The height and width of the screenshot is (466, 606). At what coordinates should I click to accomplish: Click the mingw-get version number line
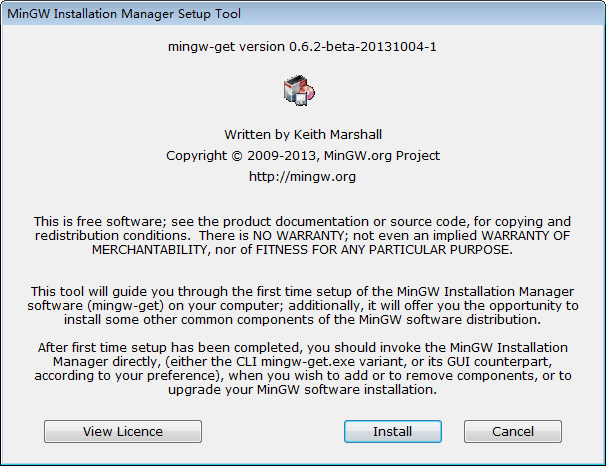point(302,46)
